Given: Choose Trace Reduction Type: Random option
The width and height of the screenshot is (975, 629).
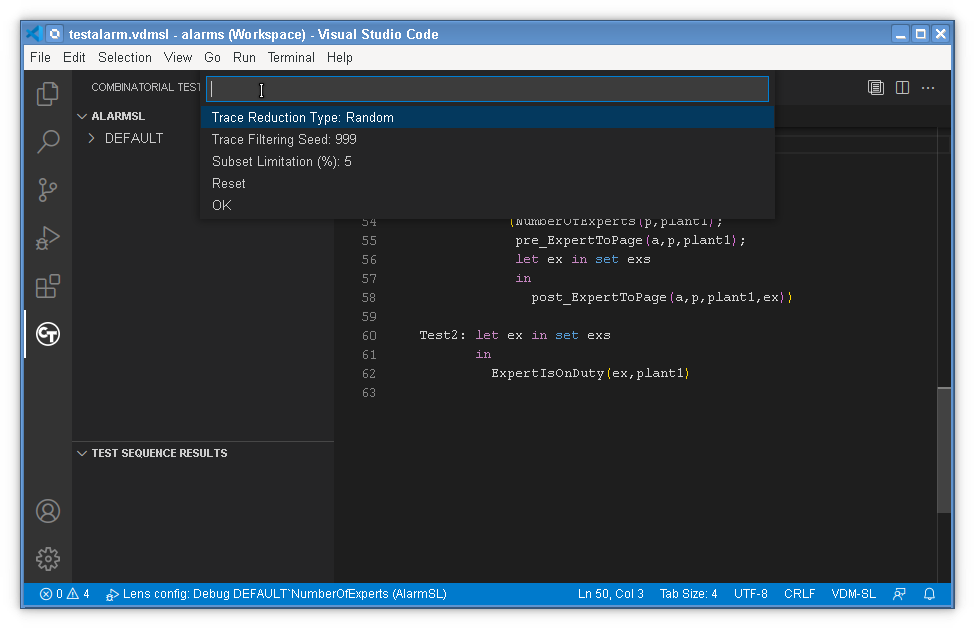Looking at the screenshot, I should (x=303, y=117).
